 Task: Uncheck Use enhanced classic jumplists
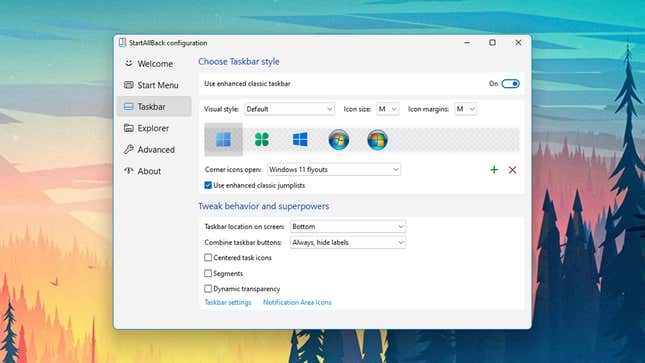[x=208, y=185]
